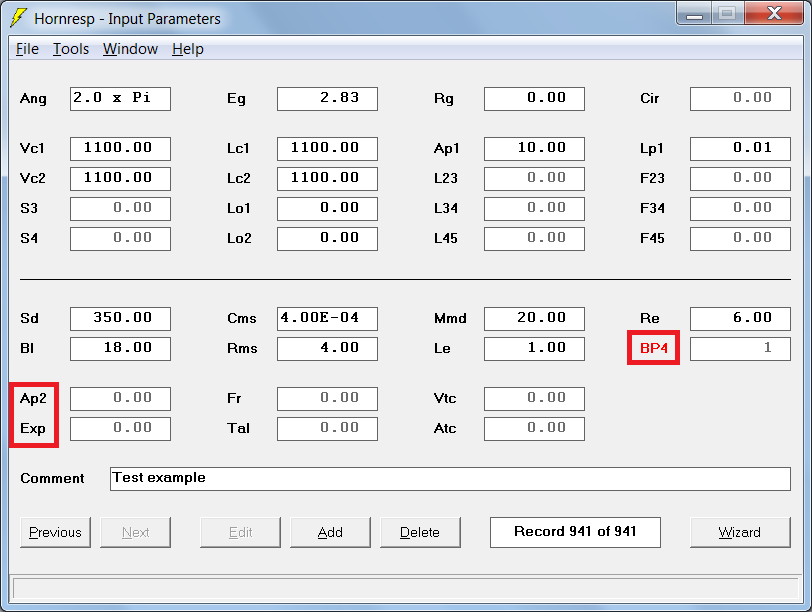The height and width of the screenshot is (612, 812).
Task: Select the L34 input field
Action: (x=534, y=209)
